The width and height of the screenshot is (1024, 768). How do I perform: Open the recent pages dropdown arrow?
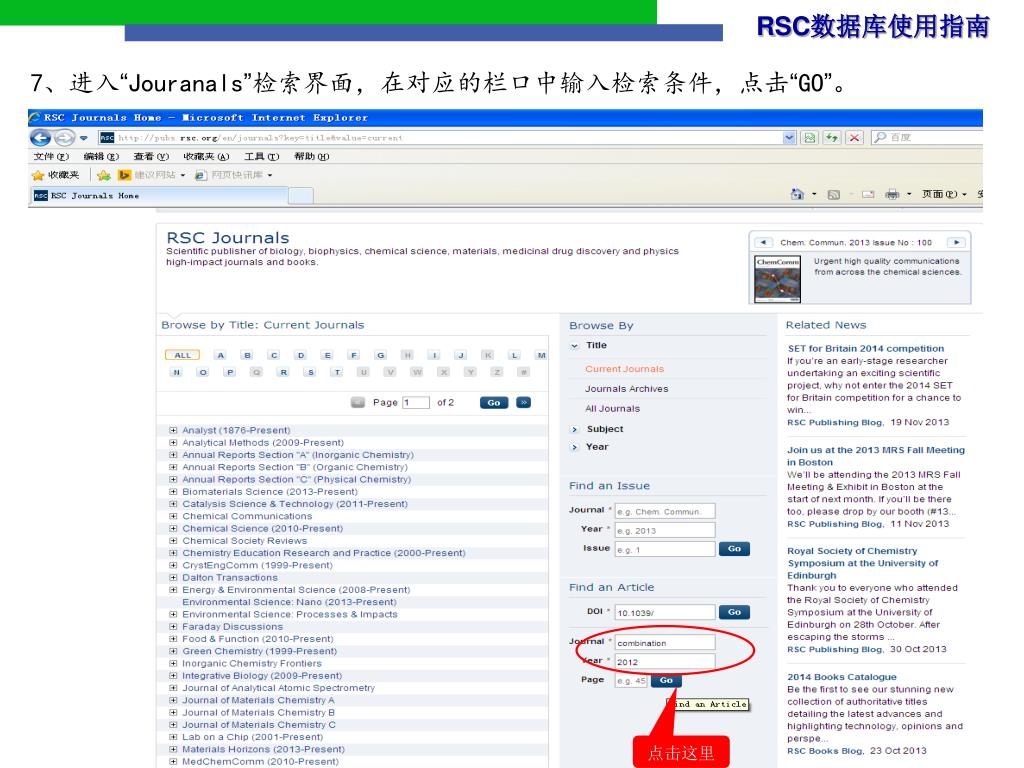pyautogui.click(x=84, y=138)
